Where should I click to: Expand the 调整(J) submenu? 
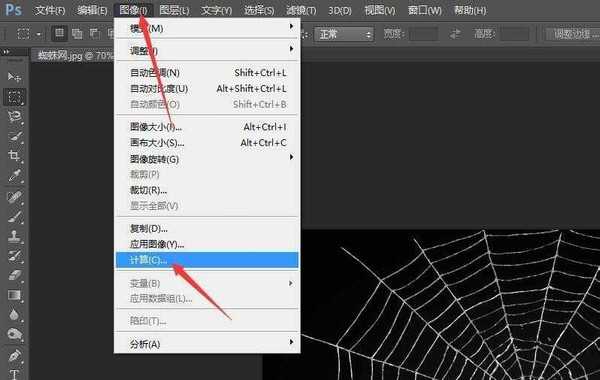point(207,50)
